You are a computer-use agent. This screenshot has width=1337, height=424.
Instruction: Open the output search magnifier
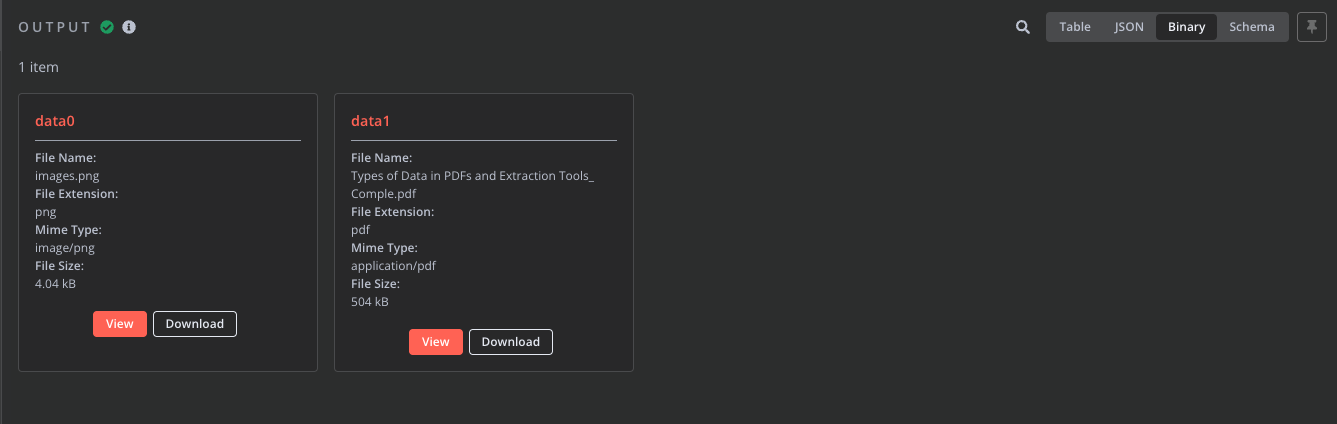tap(1023, 27)
